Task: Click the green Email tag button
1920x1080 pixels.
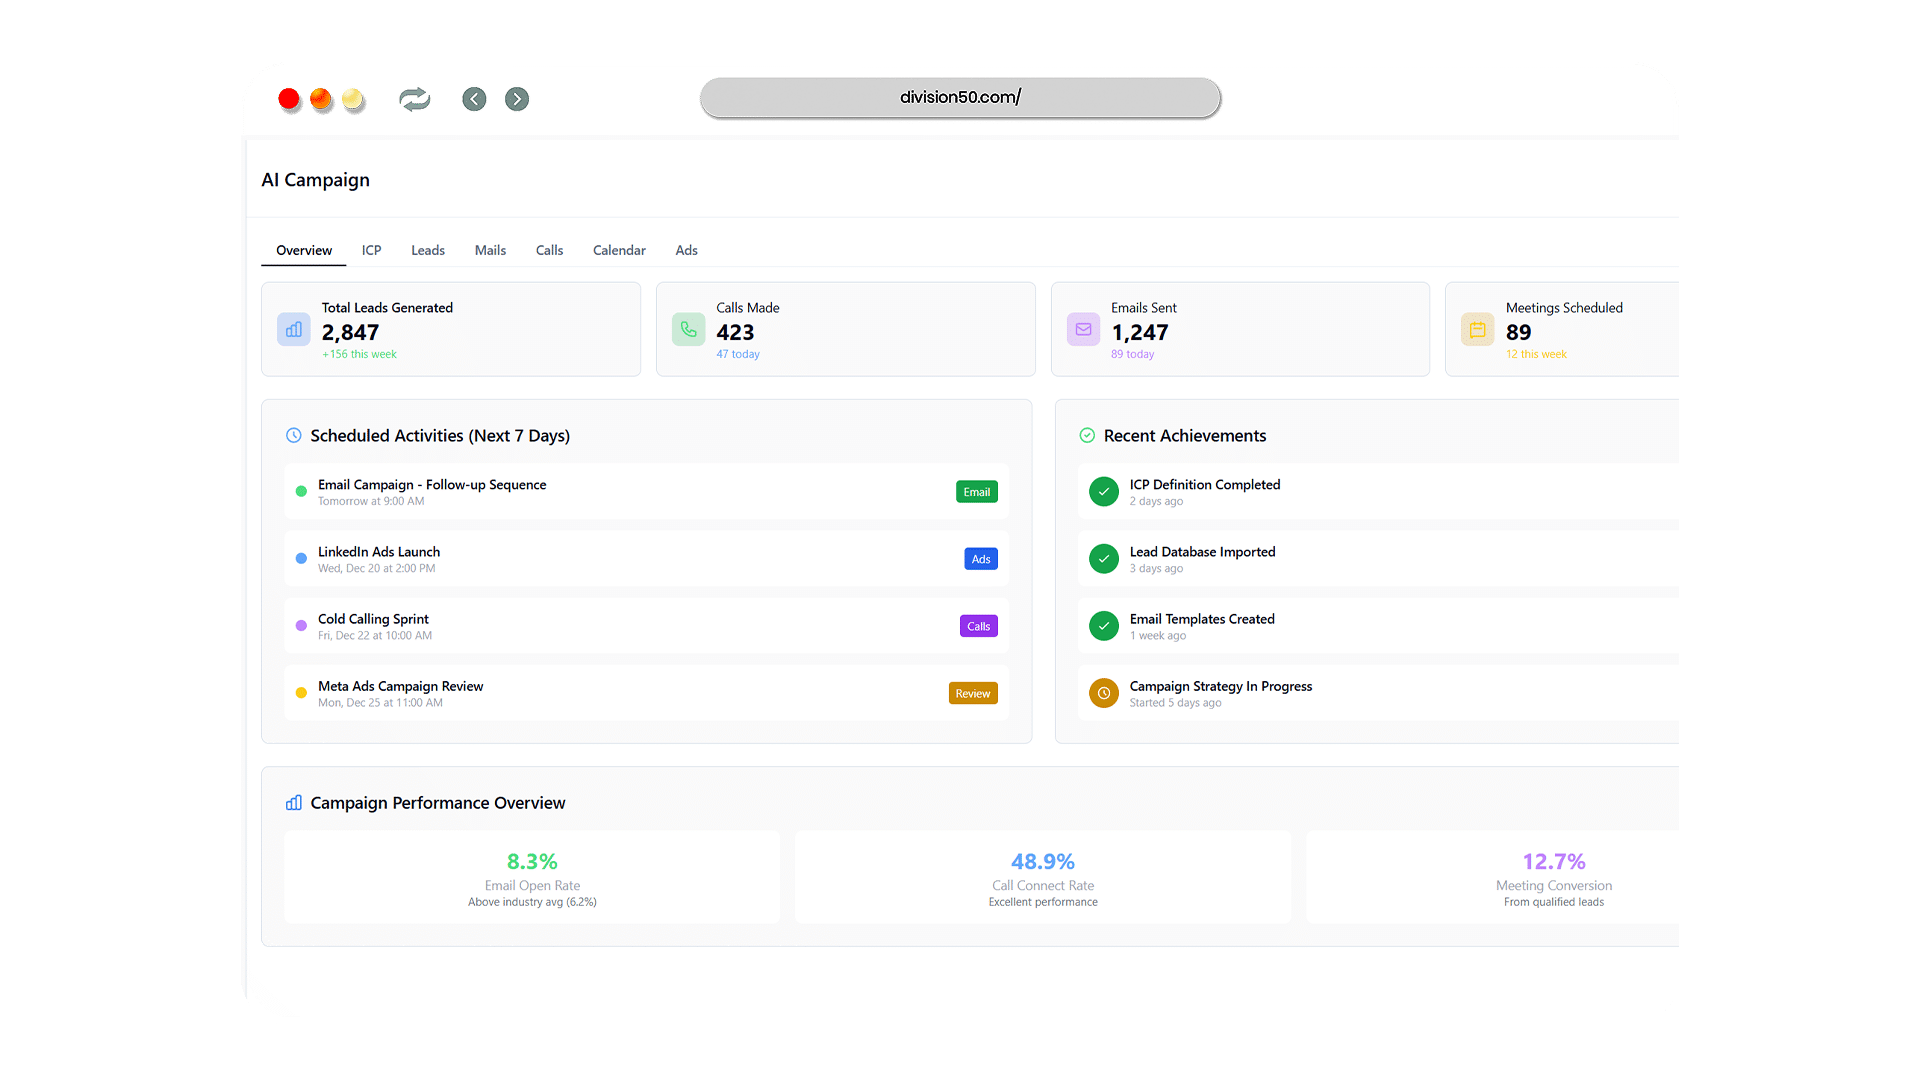Action: tap(976, 492)
